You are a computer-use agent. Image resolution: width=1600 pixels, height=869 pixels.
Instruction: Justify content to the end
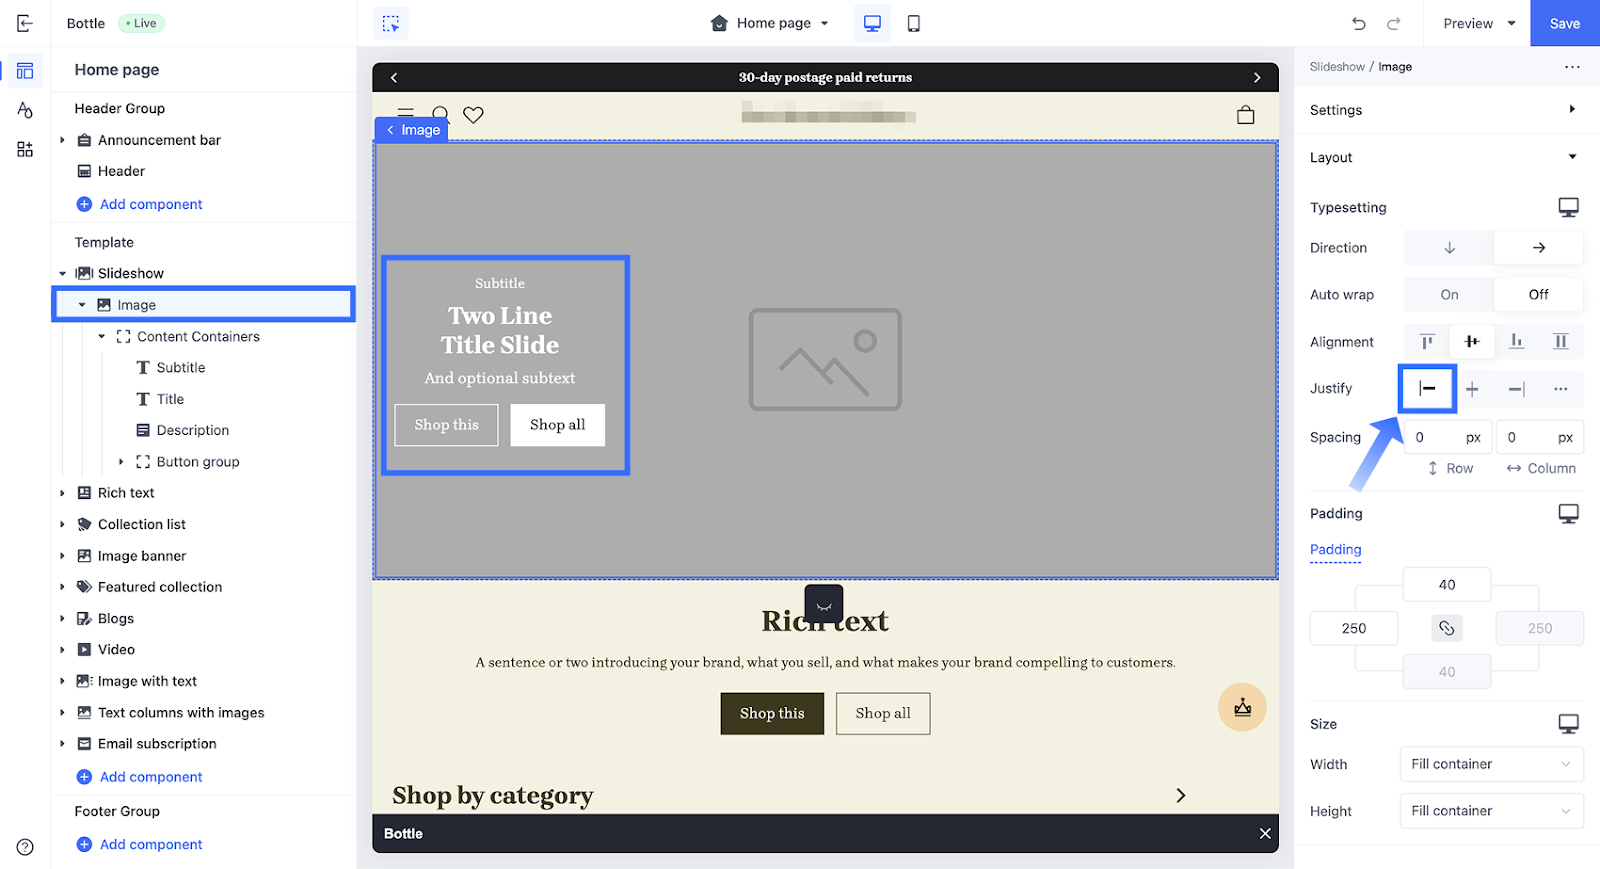1516,389
